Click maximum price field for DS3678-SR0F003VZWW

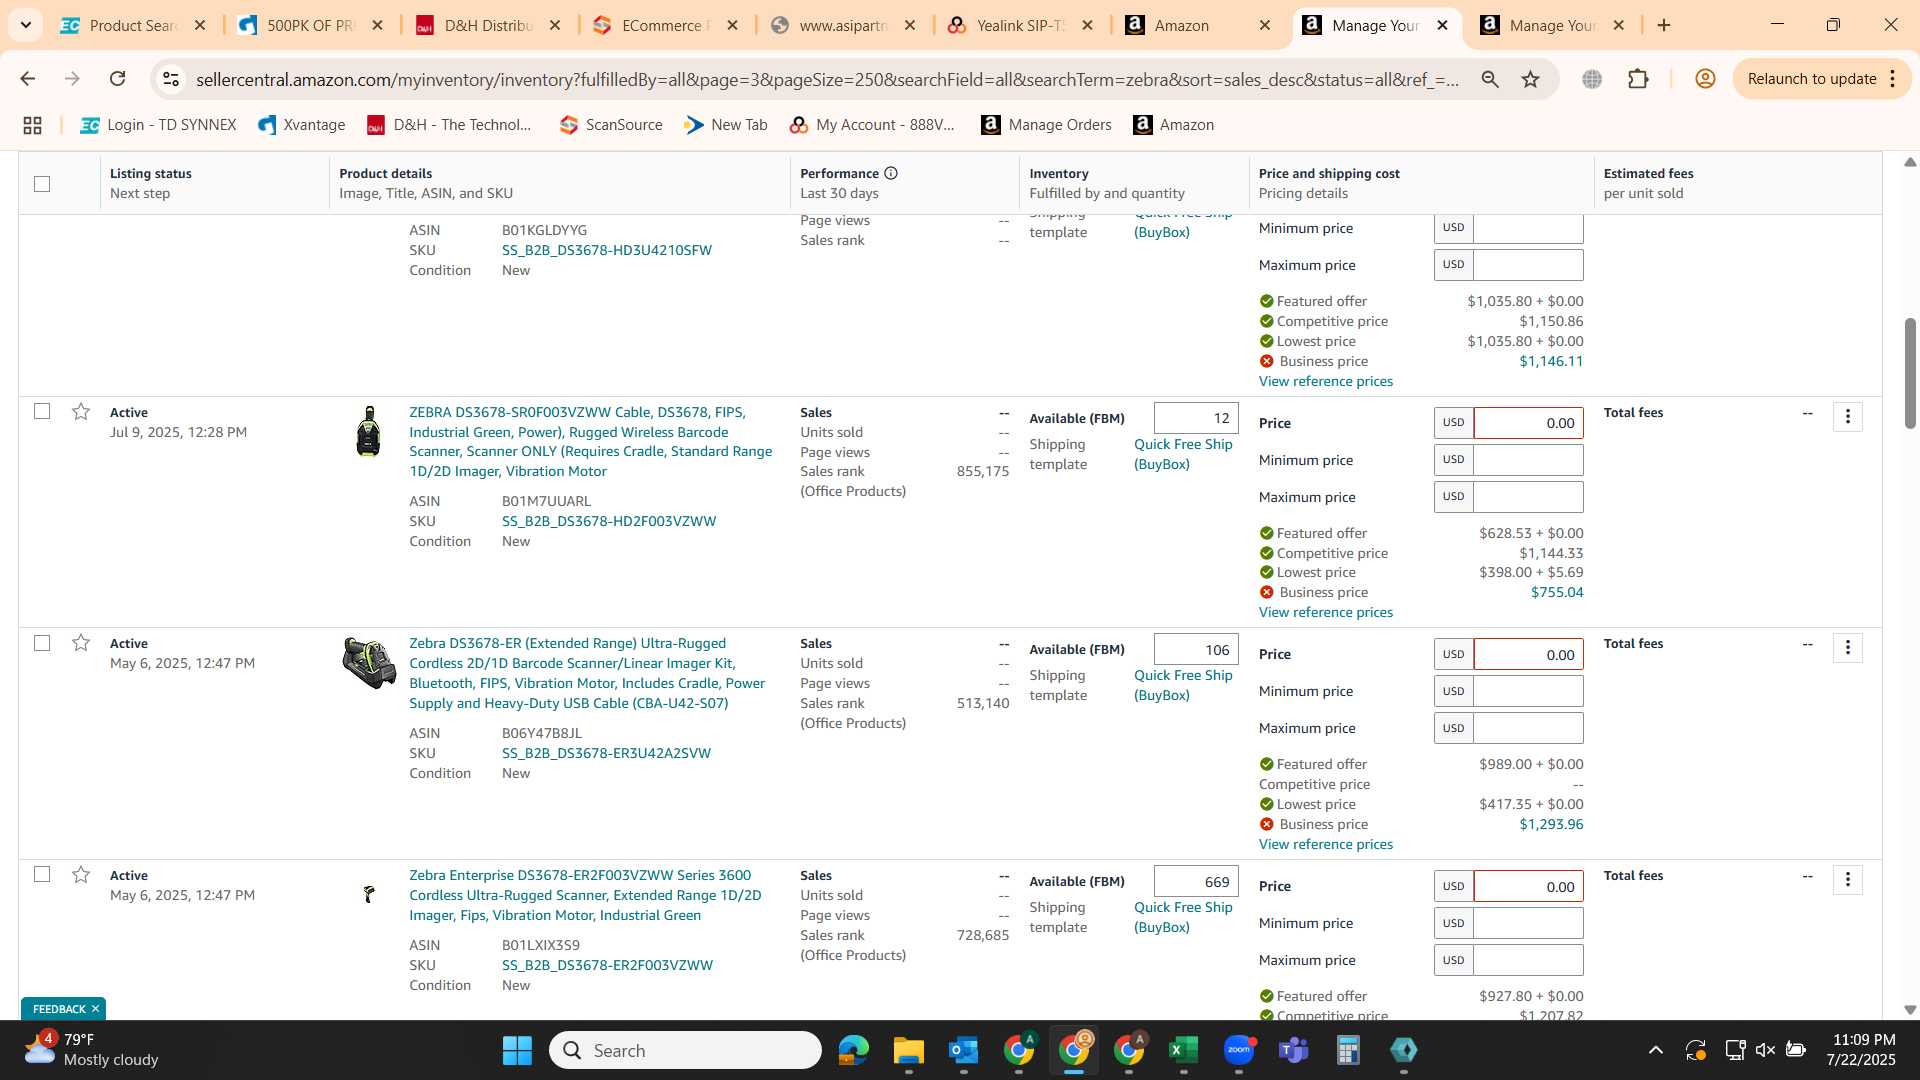tap(1528, 497)
